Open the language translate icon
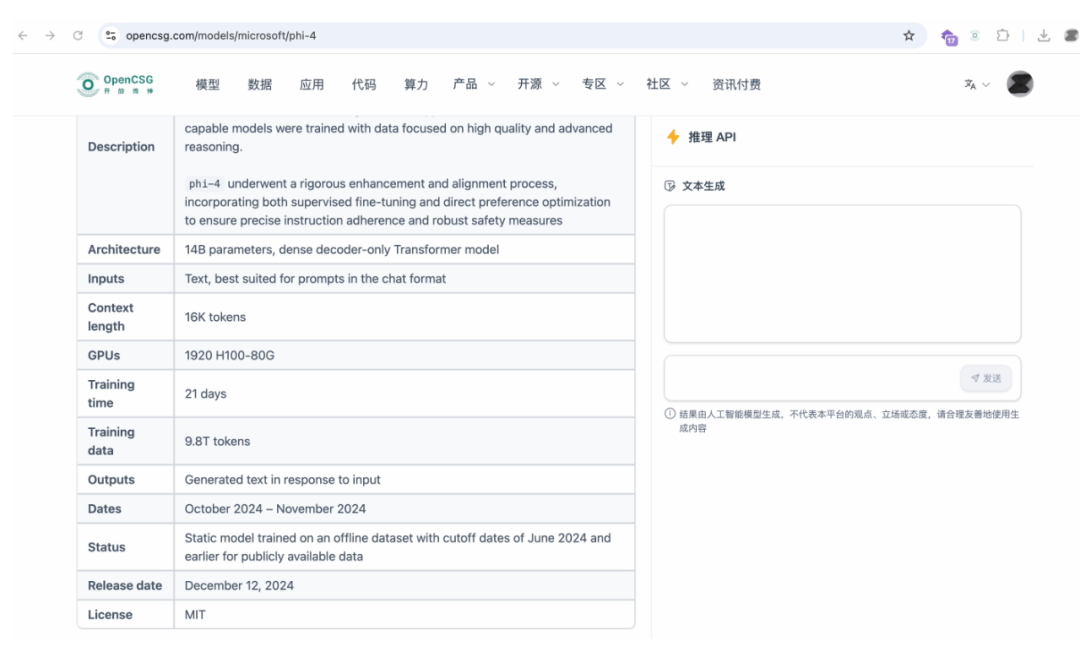The image size is (1080, 657). [x=970, y=84]
